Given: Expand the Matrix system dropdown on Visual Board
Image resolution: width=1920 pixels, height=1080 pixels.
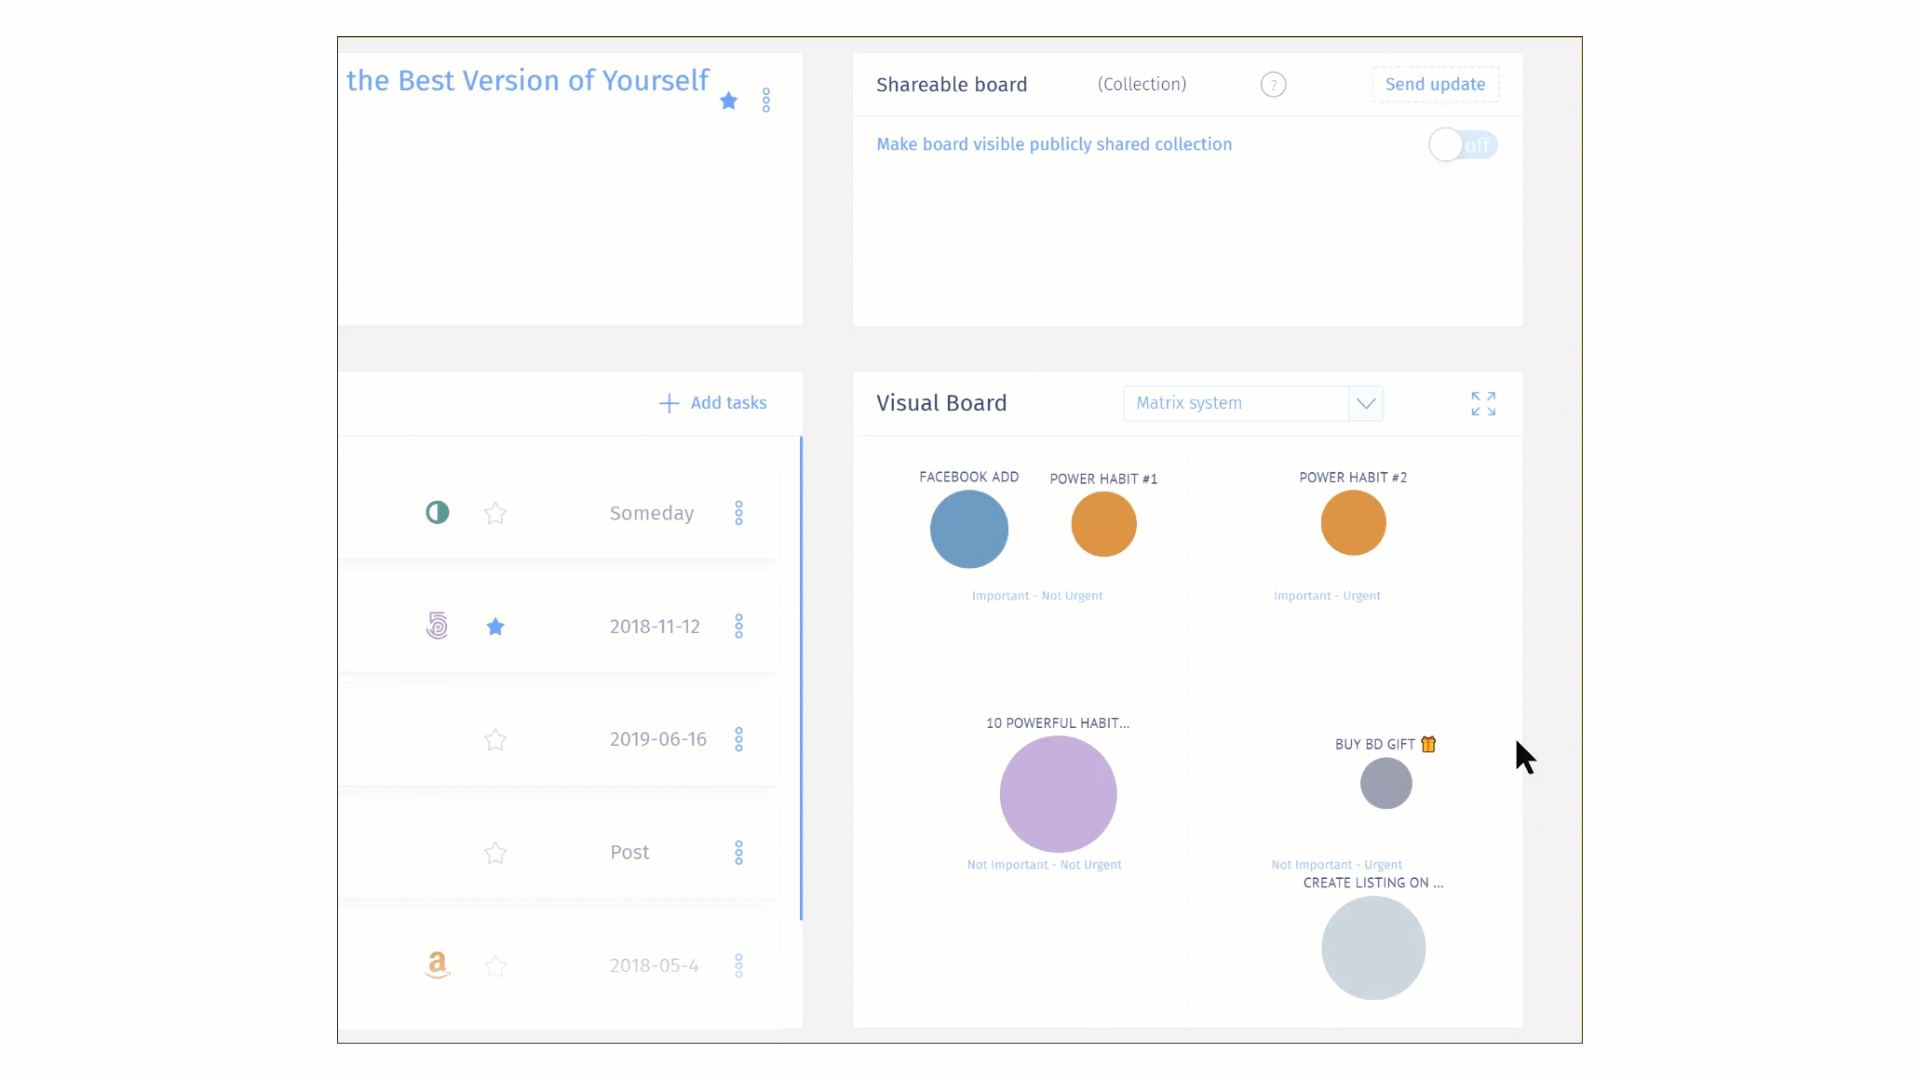Looking at the screenshot, I should click(x=1365, y=404).
